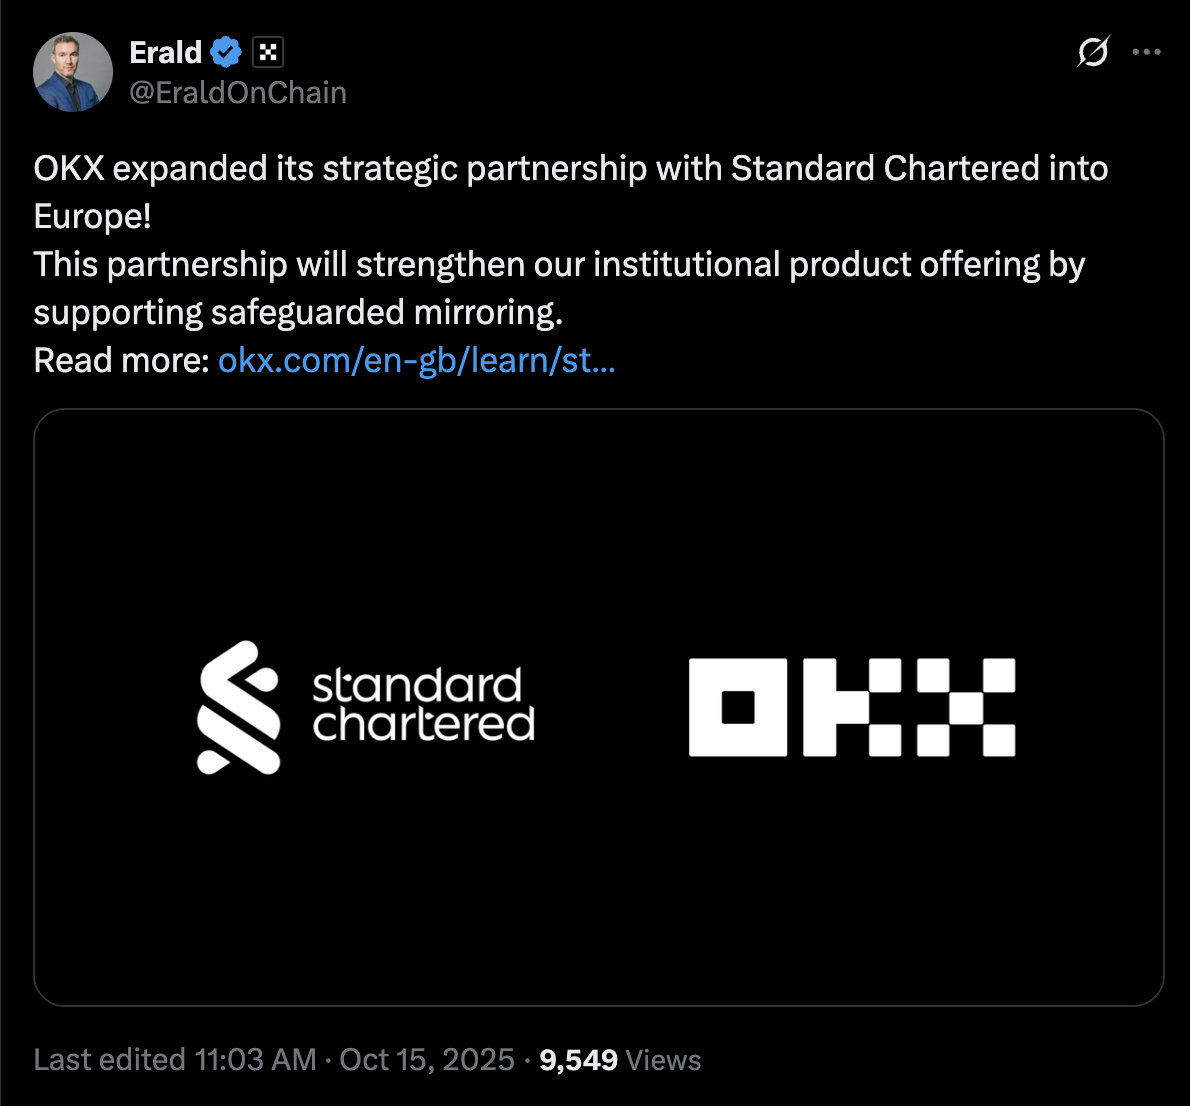Click the OKX logo in the attached image
This screenshot has height=1106, width=1190.
852,707
